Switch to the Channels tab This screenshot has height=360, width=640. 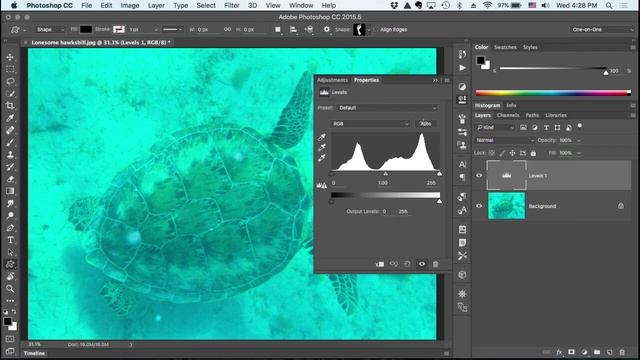(508, 116)
